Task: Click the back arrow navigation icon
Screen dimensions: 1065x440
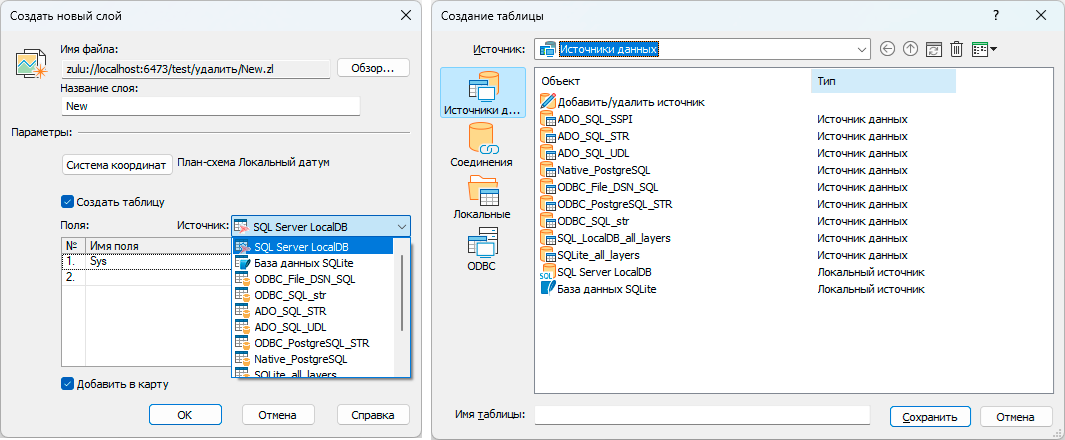Action: click(x=887, y=49)
